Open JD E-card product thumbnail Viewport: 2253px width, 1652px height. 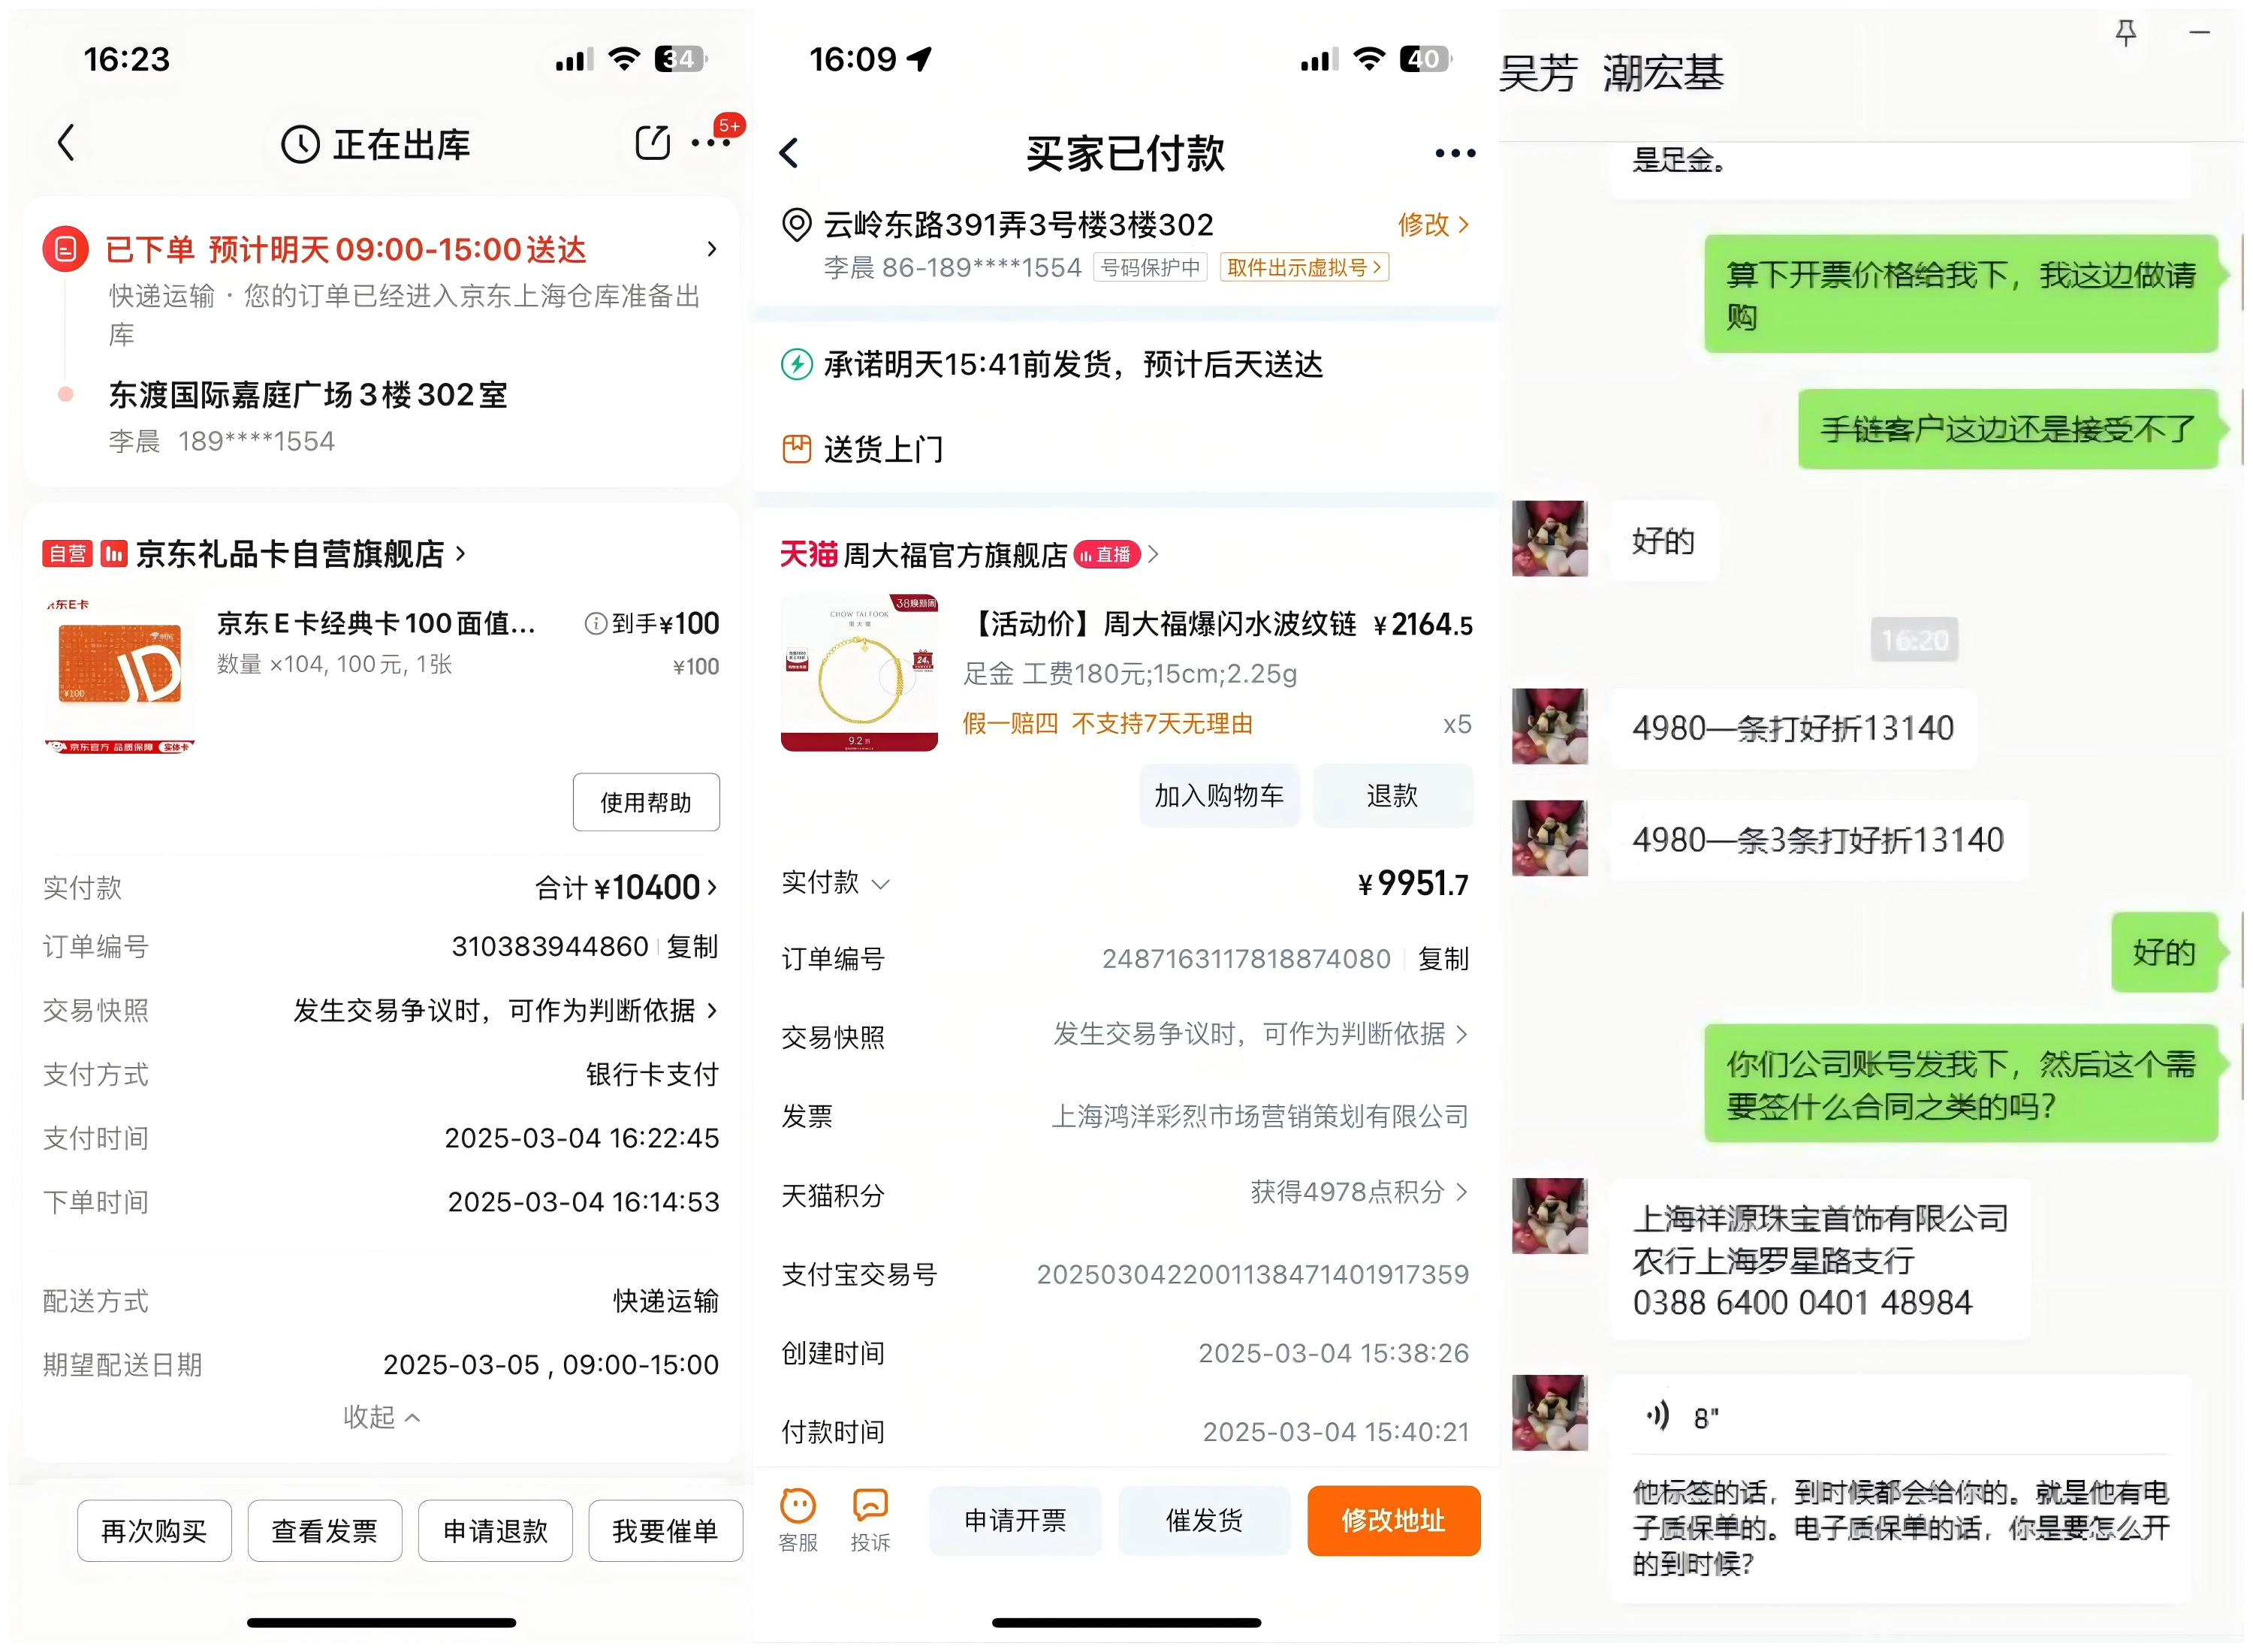[x=119, y=675]
